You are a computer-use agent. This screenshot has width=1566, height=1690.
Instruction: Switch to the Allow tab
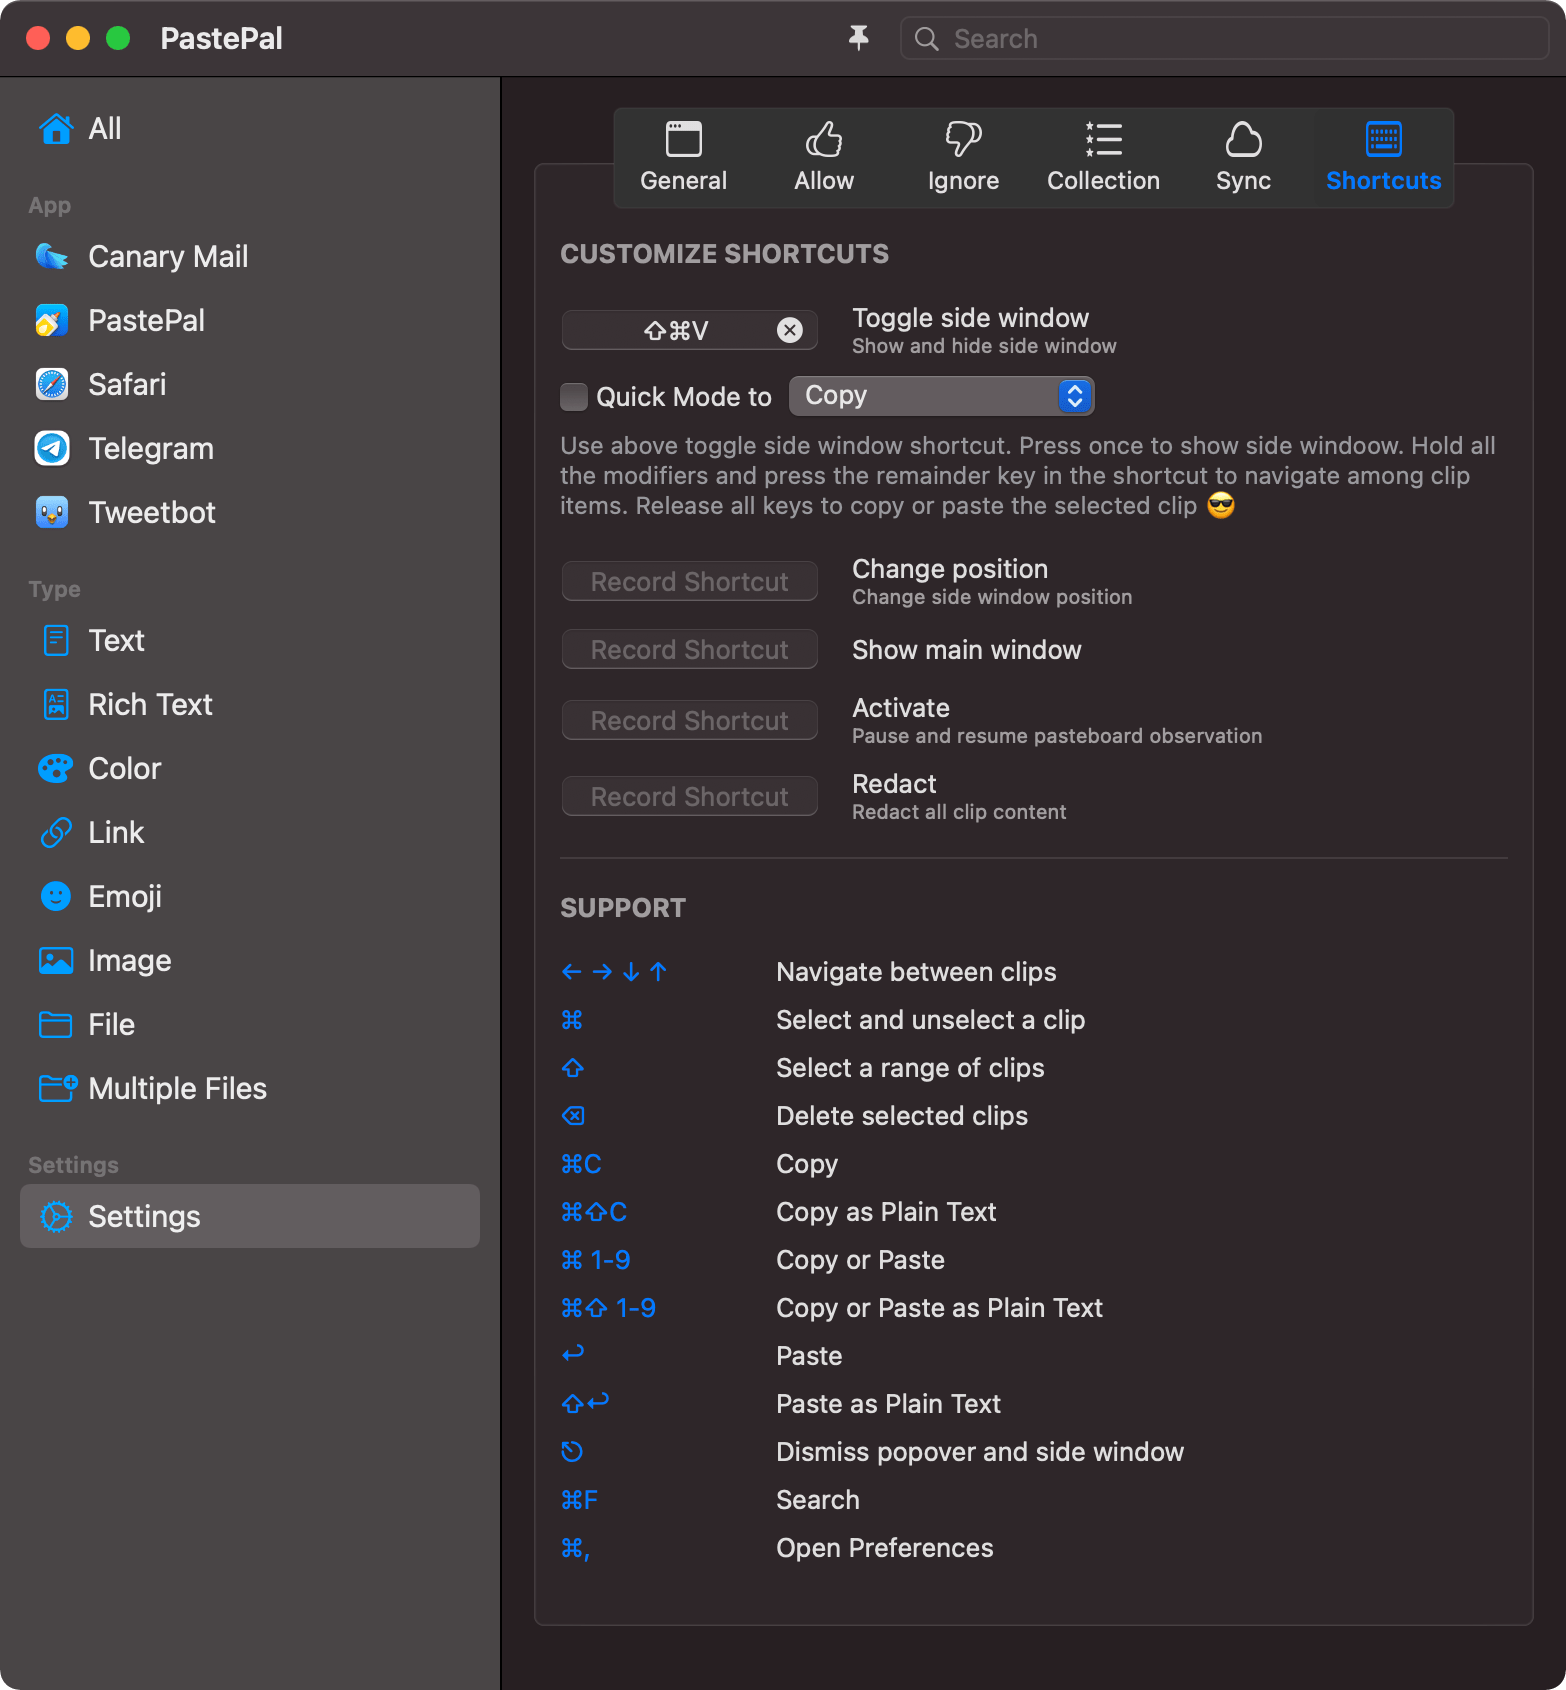click(824, 158)
